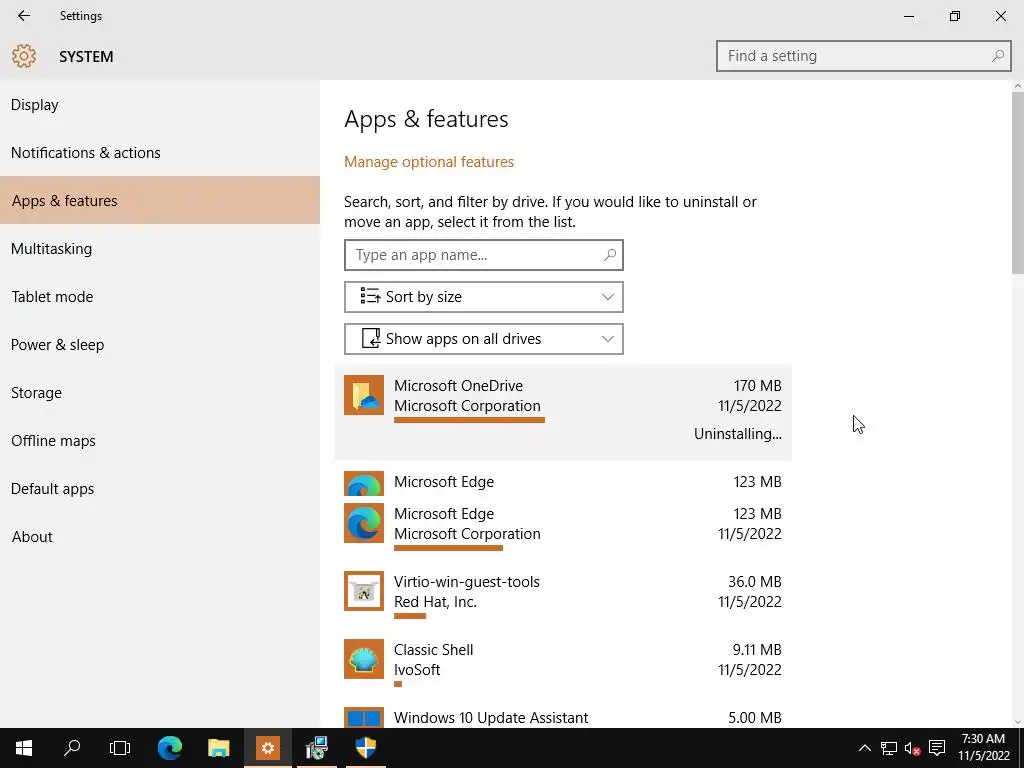
Task: Select Virtio-win-guest-tools entry name
Action: [467, 582]
